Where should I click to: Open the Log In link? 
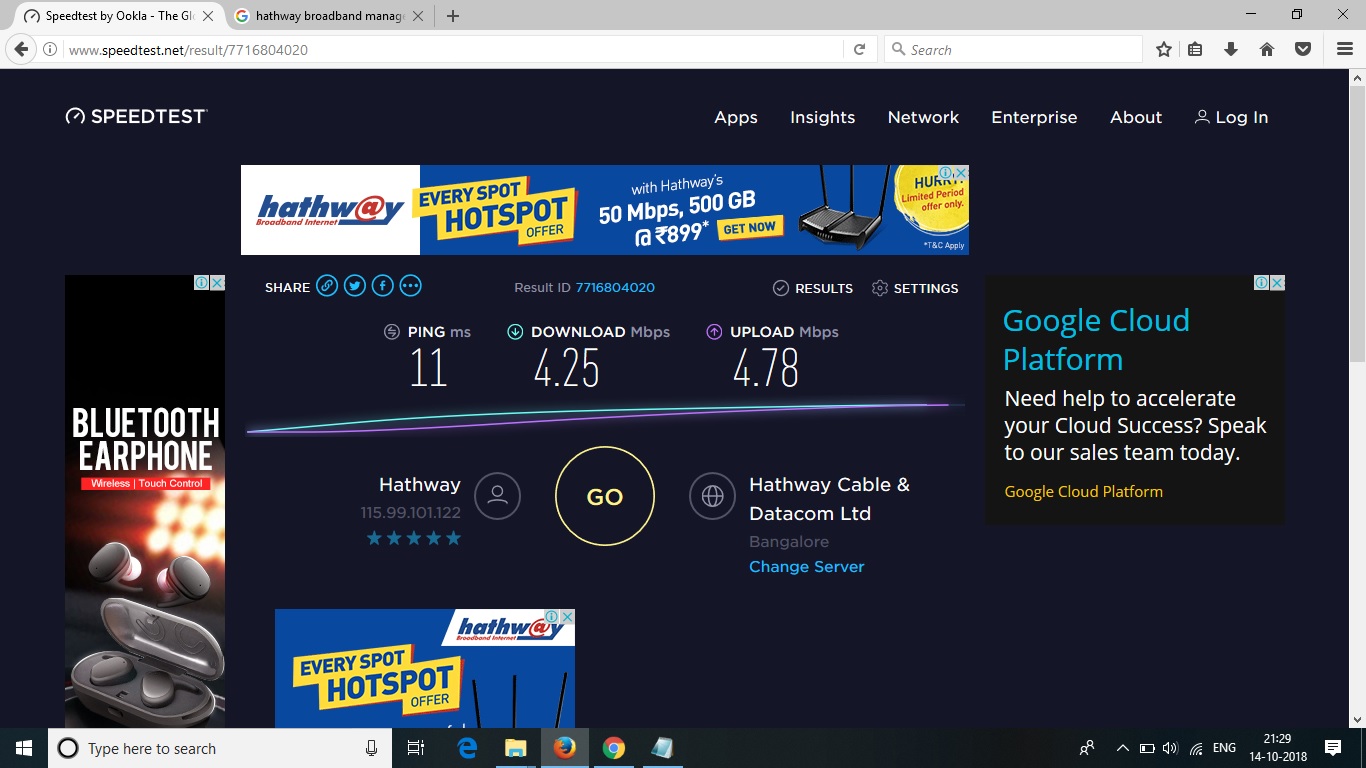coord(1231,117)
